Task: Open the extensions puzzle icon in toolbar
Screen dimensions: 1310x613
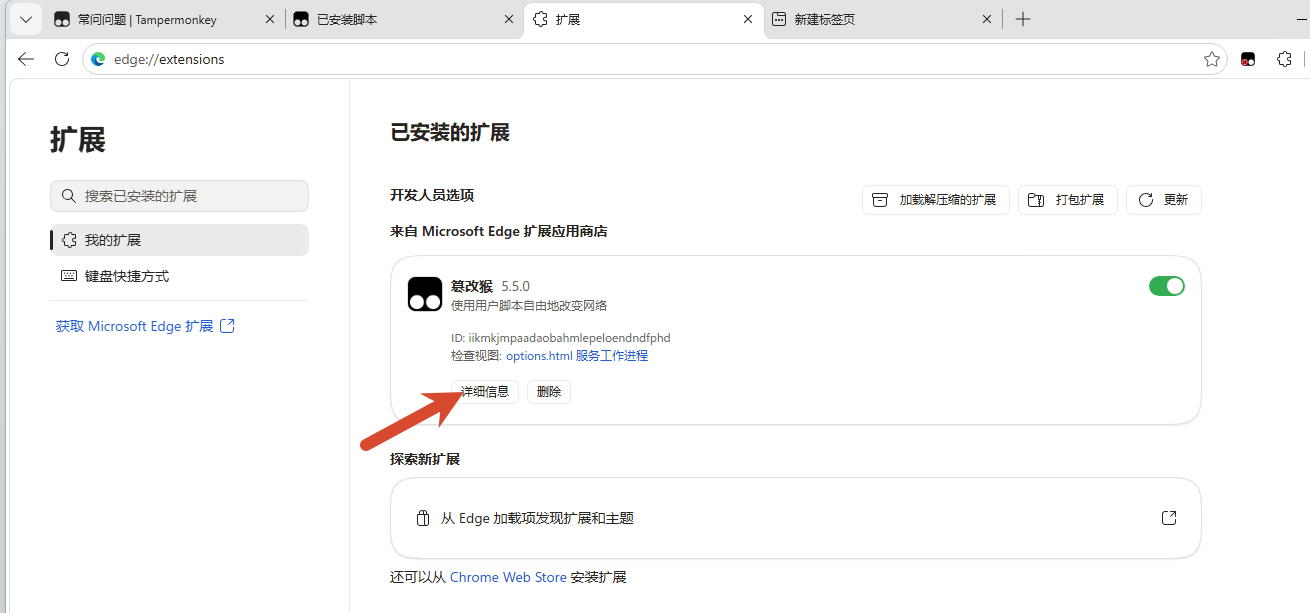Action: (1285, 59)
